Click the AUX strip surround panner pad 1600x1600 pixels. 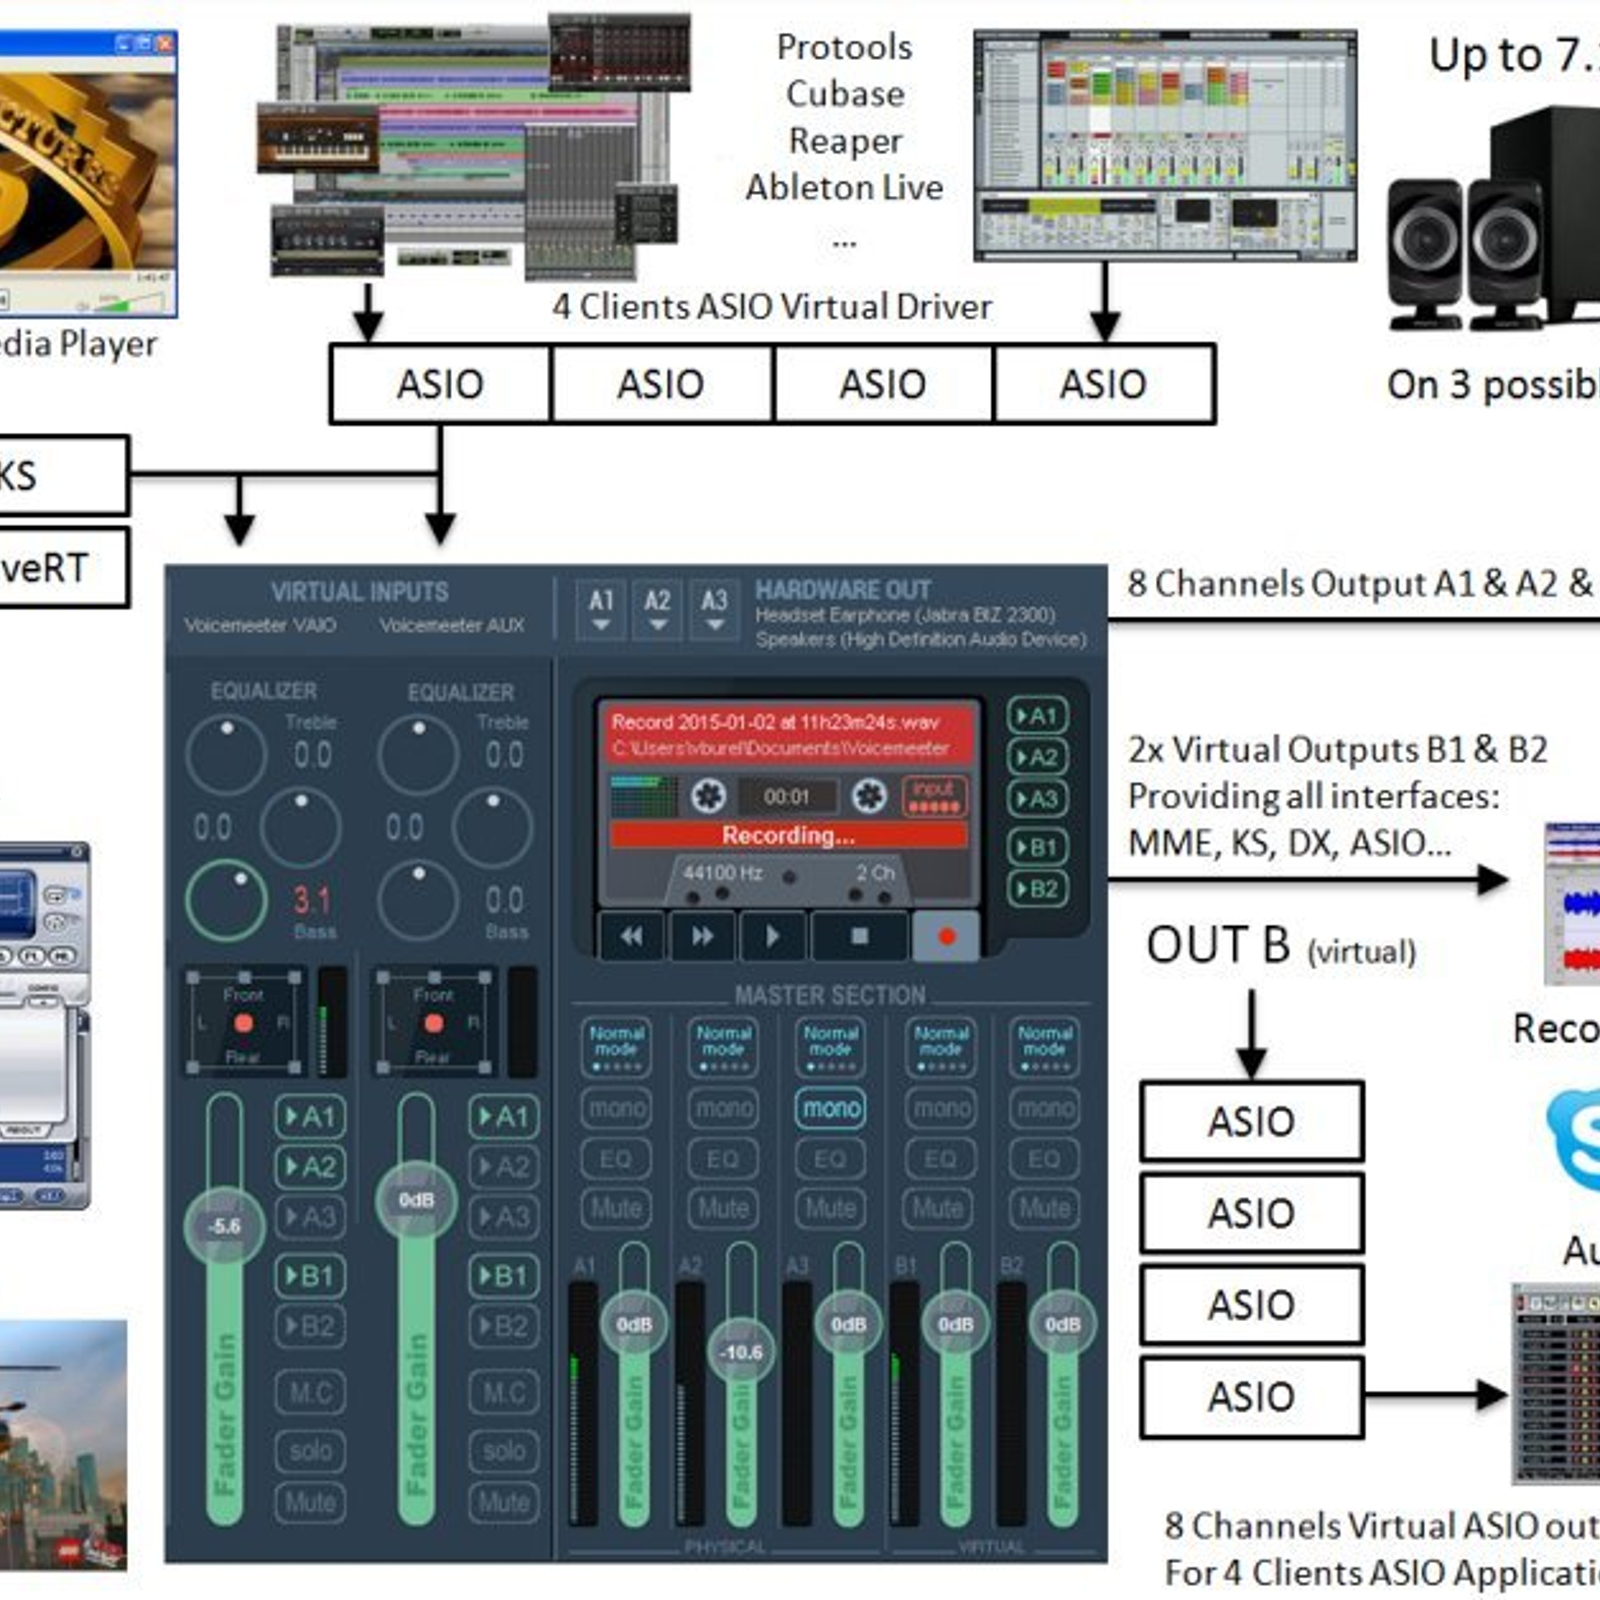[x=435, y=1022]
